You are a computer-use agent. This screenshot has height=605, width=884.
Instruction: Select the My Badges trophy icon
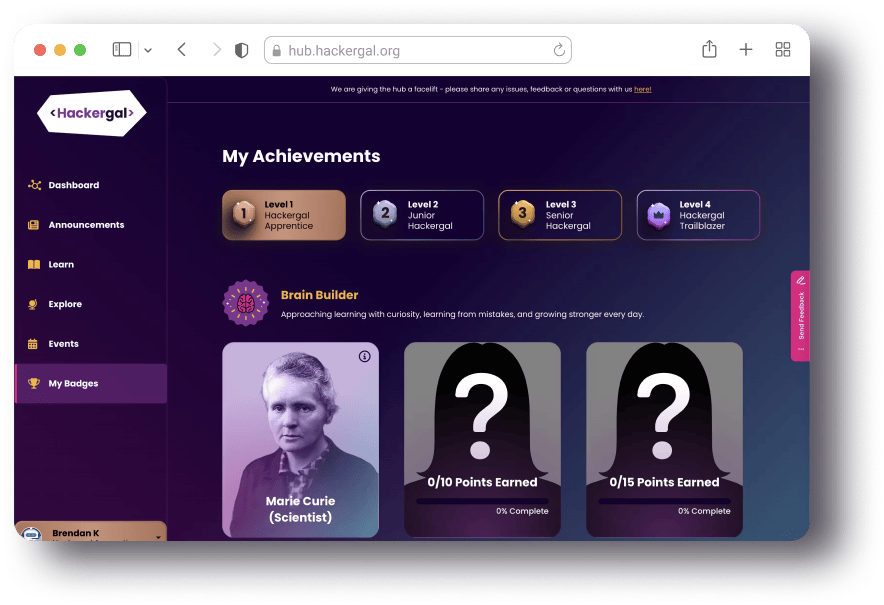click(x=34, y=383)
